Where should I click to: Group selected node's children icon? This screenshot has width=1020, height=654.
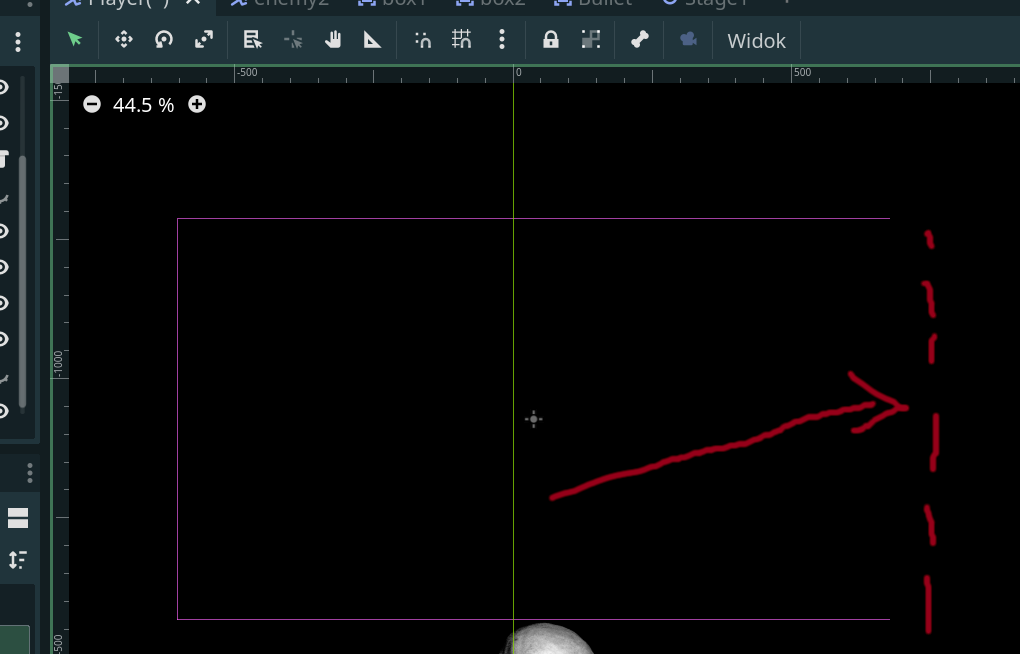tap(591, 40)
